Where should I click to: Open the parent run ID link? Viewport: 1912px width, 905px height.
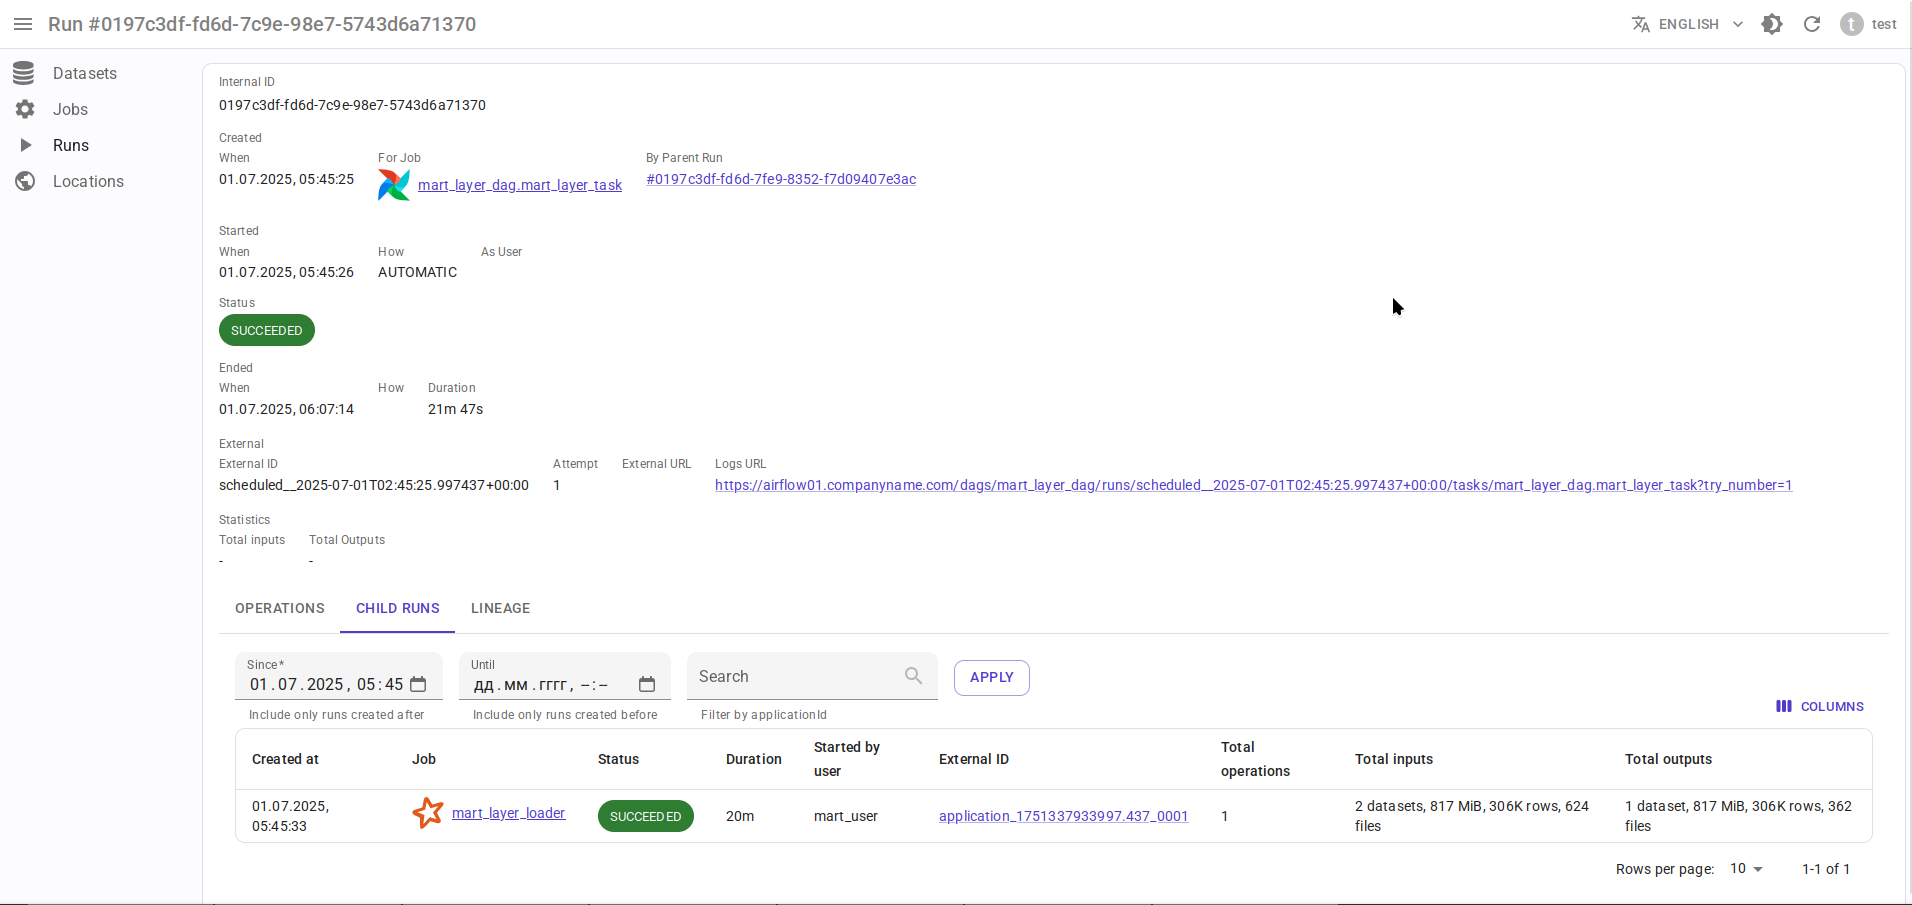tap(781, 179)
